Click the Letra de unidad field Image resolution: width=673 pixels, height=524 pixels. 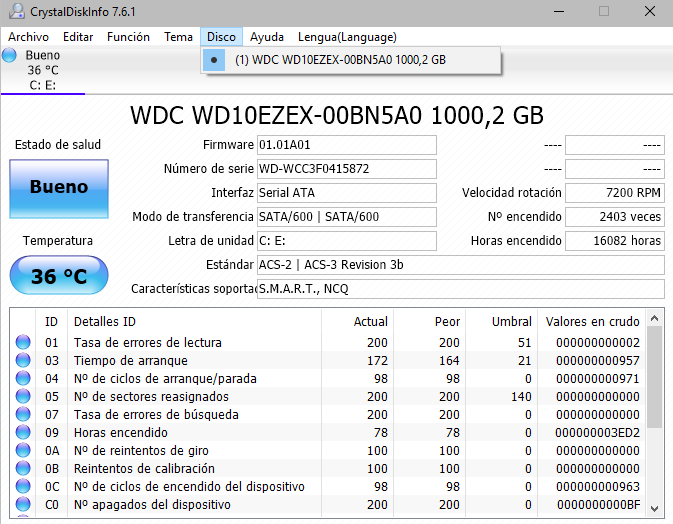tap(347, 241)
